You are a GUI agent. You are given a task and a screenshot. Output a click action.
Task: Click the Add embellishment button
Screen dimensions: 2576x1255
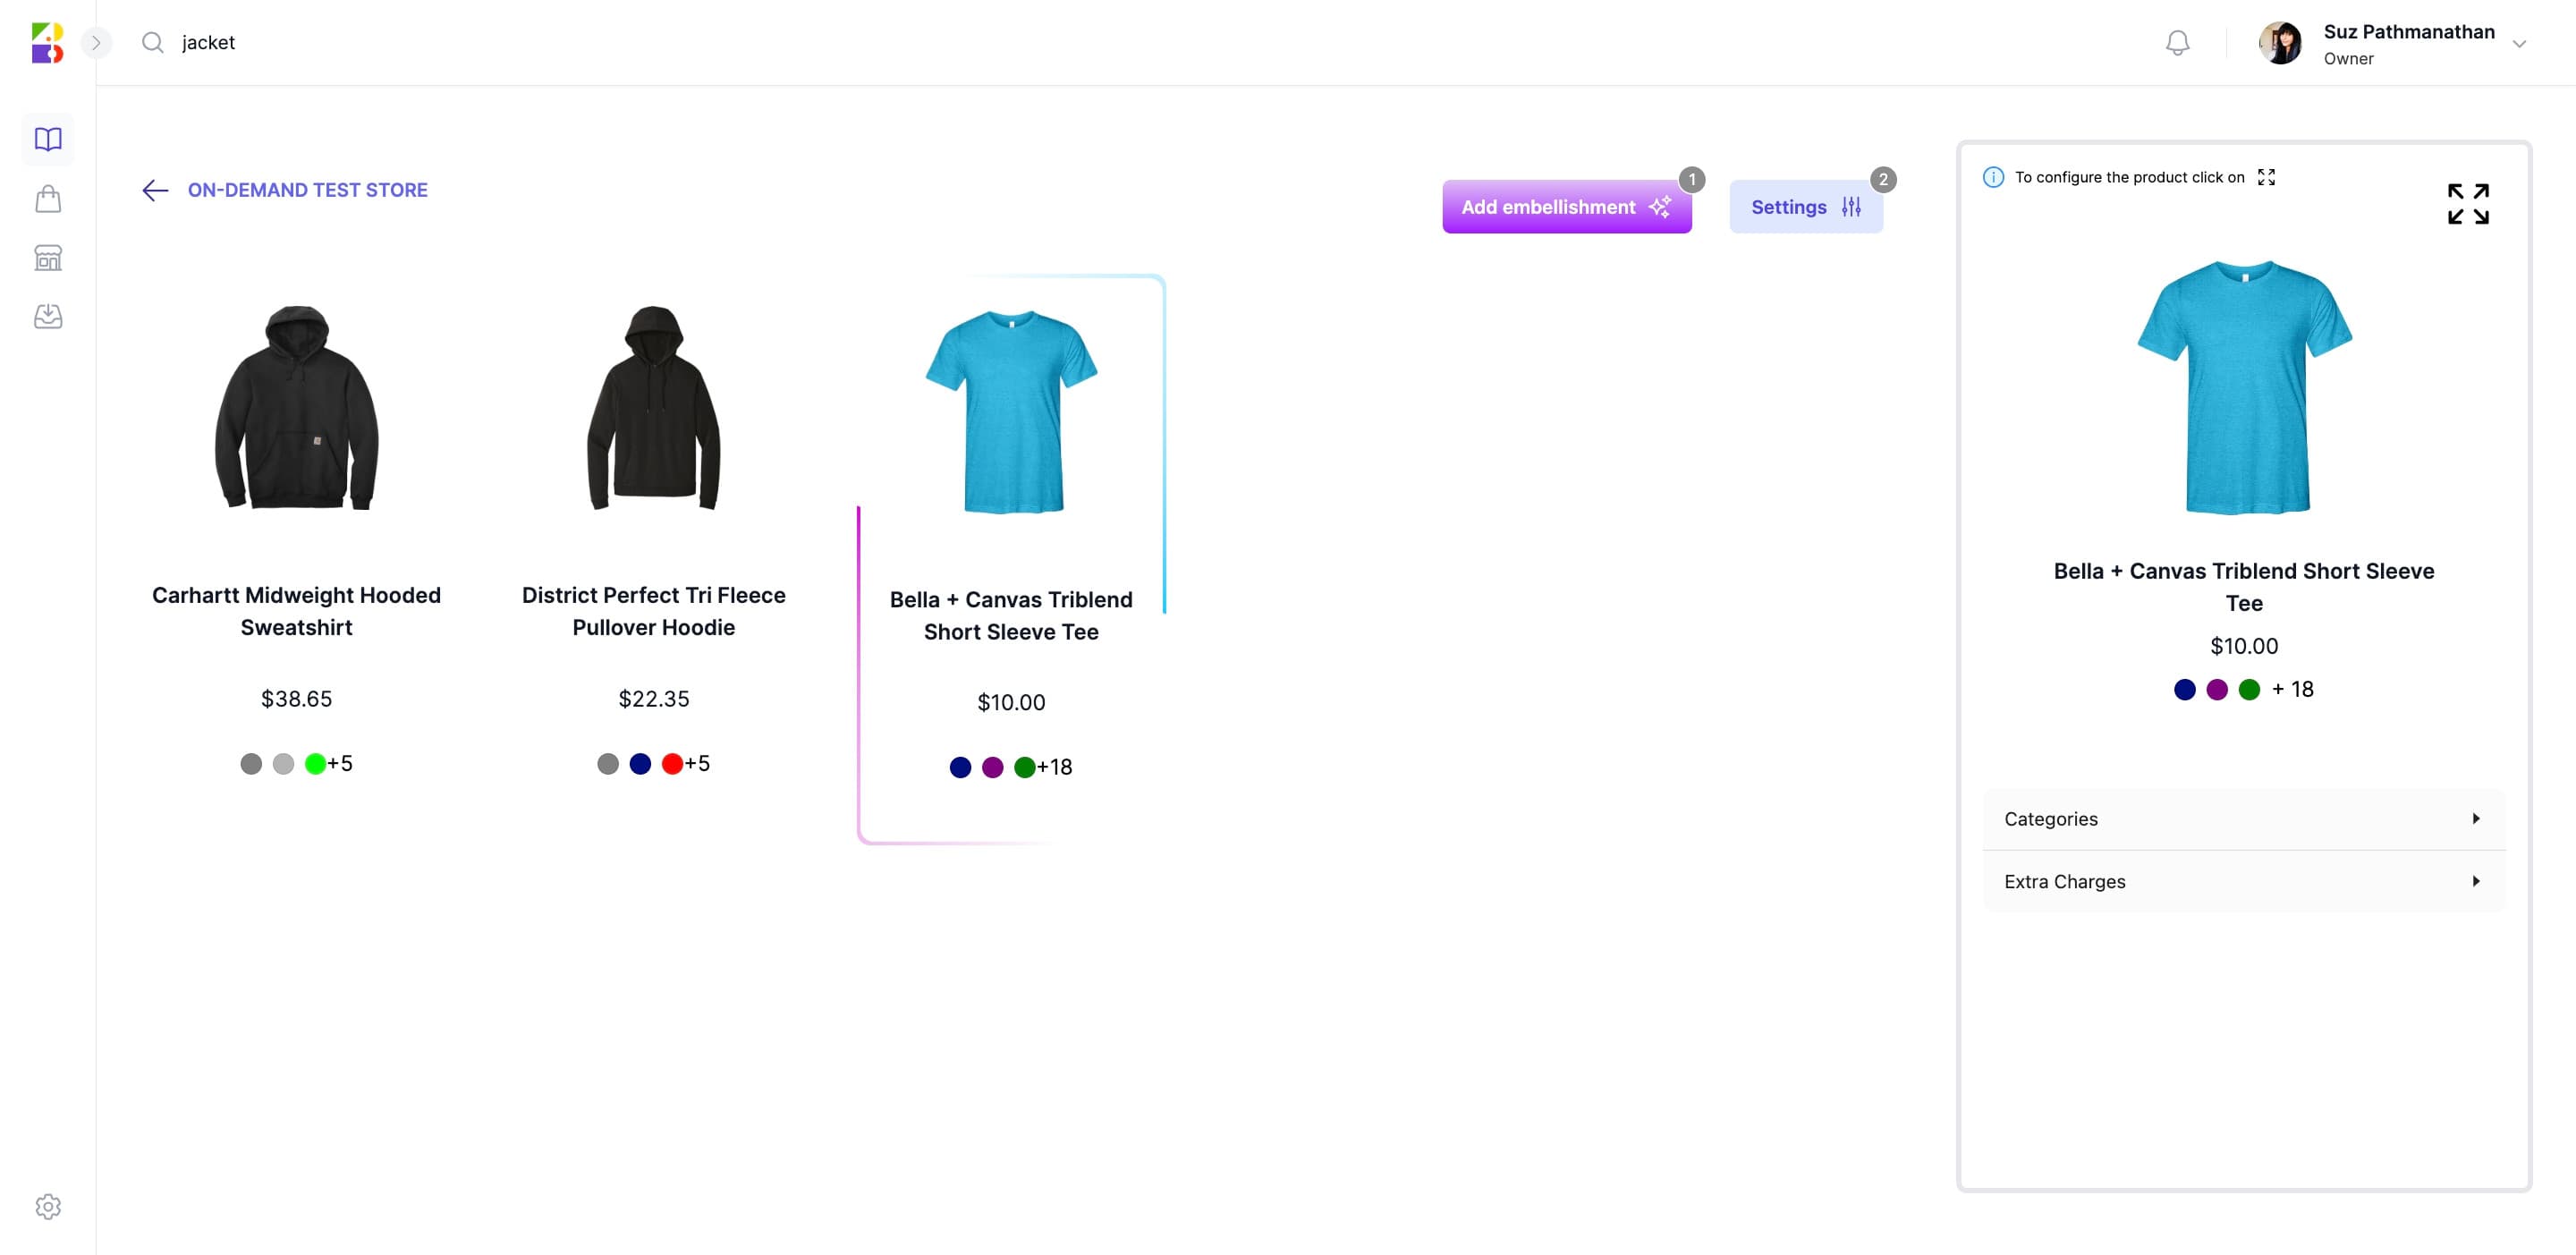point(1566,207)
